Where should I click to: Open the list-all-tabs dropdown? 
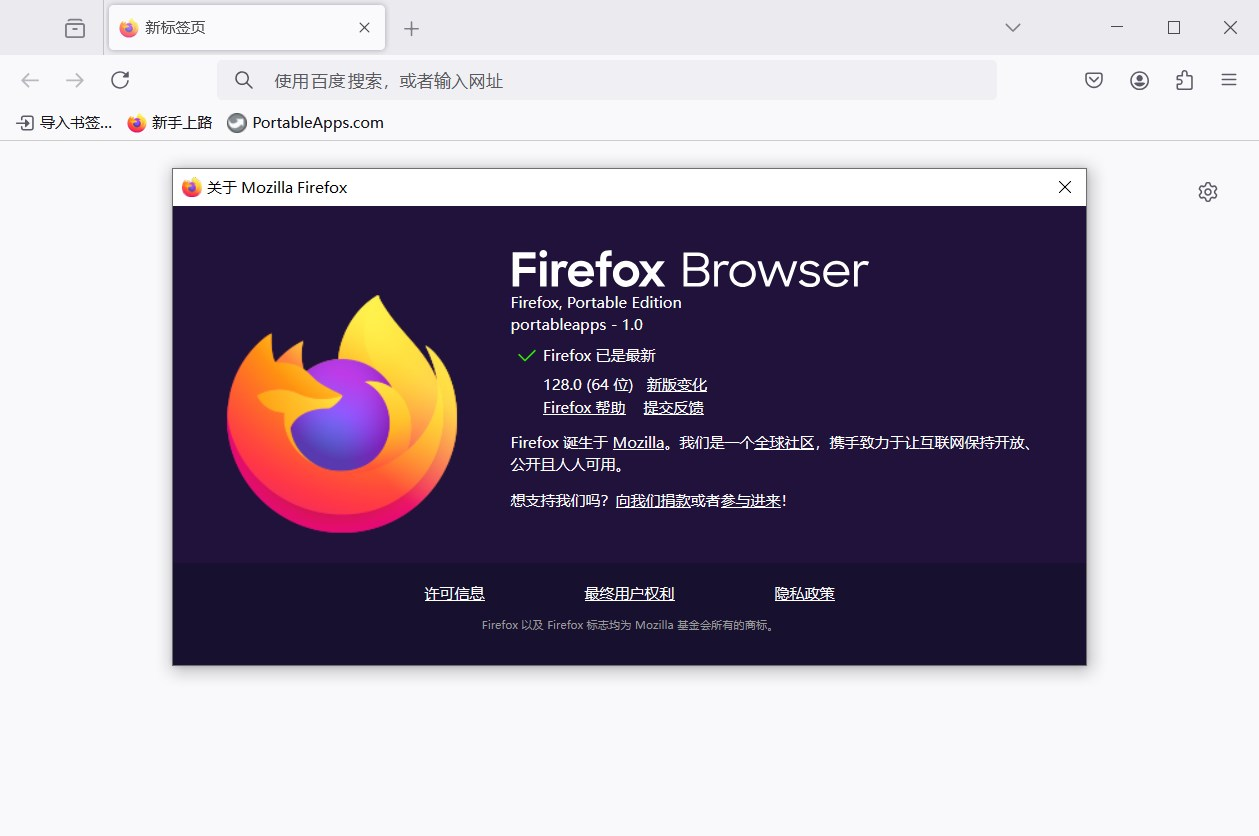(1012, 27)
